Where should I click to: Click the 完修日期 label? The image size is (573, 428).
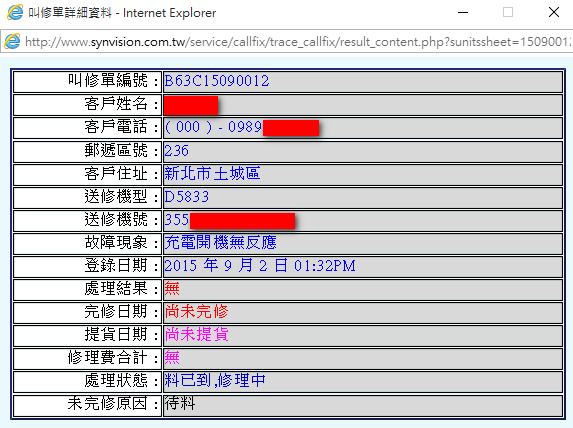[x=122, y=312]
